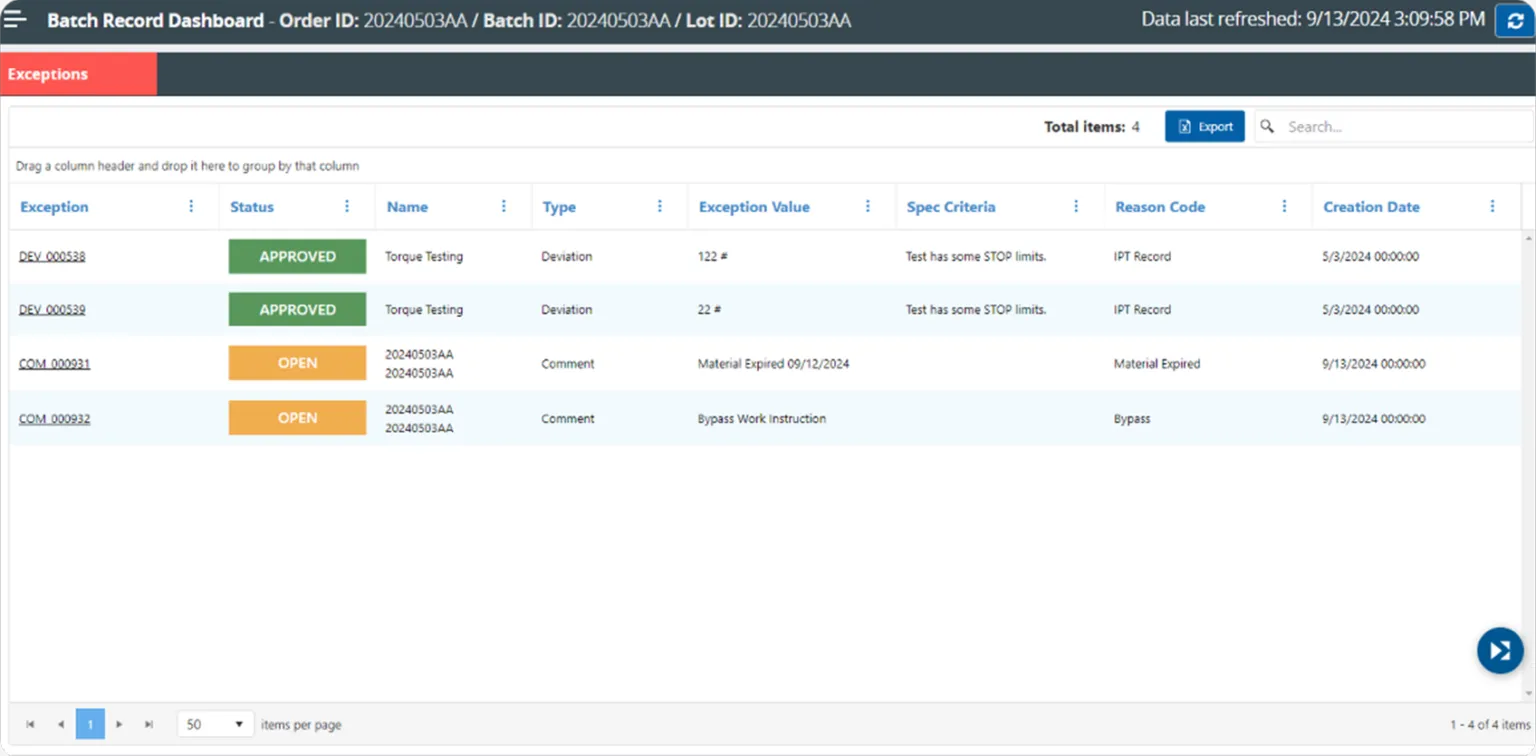Open exception DEV_000539
1536x756 pixels.
pyautogui.click(x=52, y=310)
